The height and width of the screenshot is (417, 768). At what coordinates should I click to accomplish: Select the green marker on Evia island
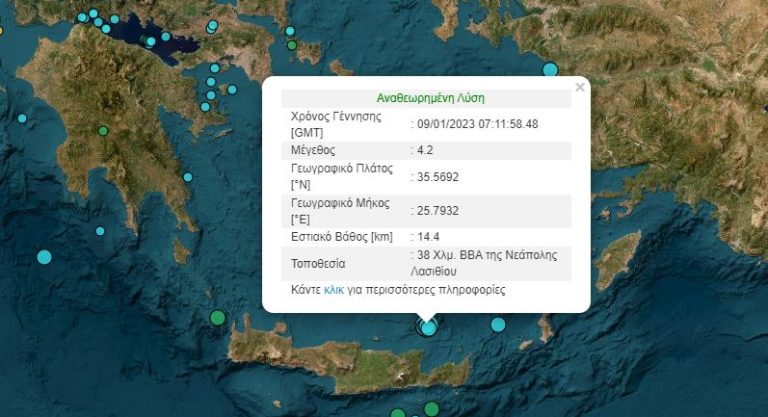coord(292,45)
